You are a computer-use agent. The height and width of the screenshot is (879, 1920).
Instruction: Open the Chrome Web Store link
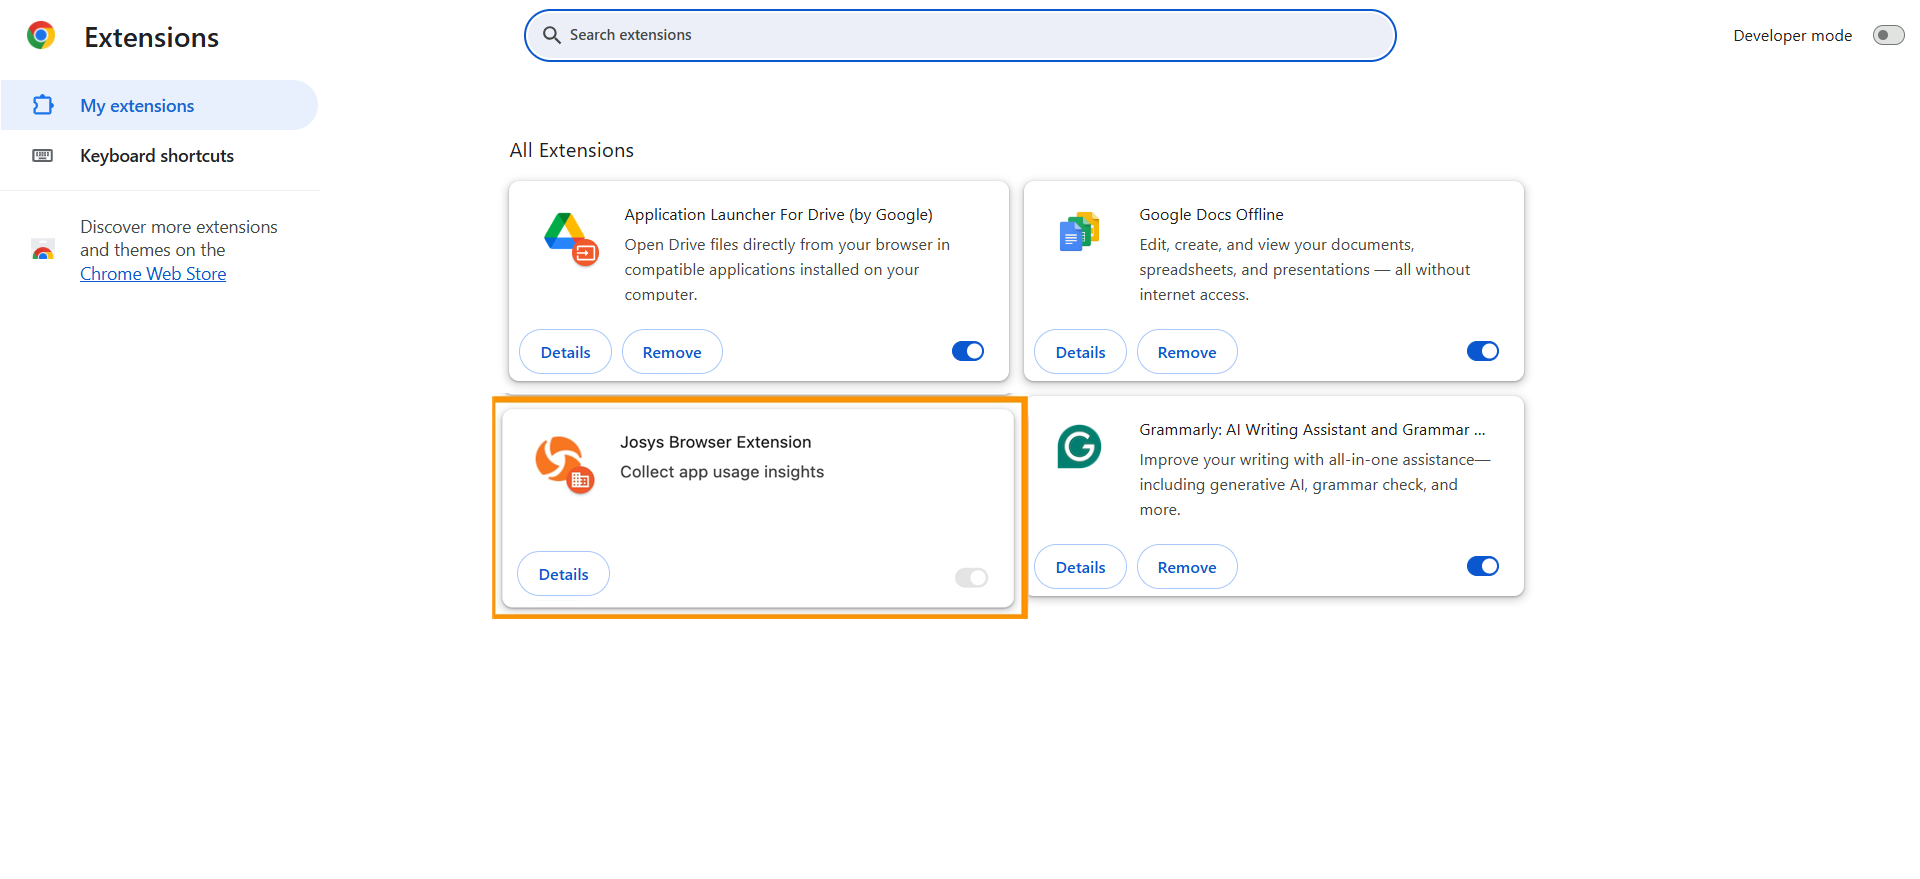[x=153, y=274]
